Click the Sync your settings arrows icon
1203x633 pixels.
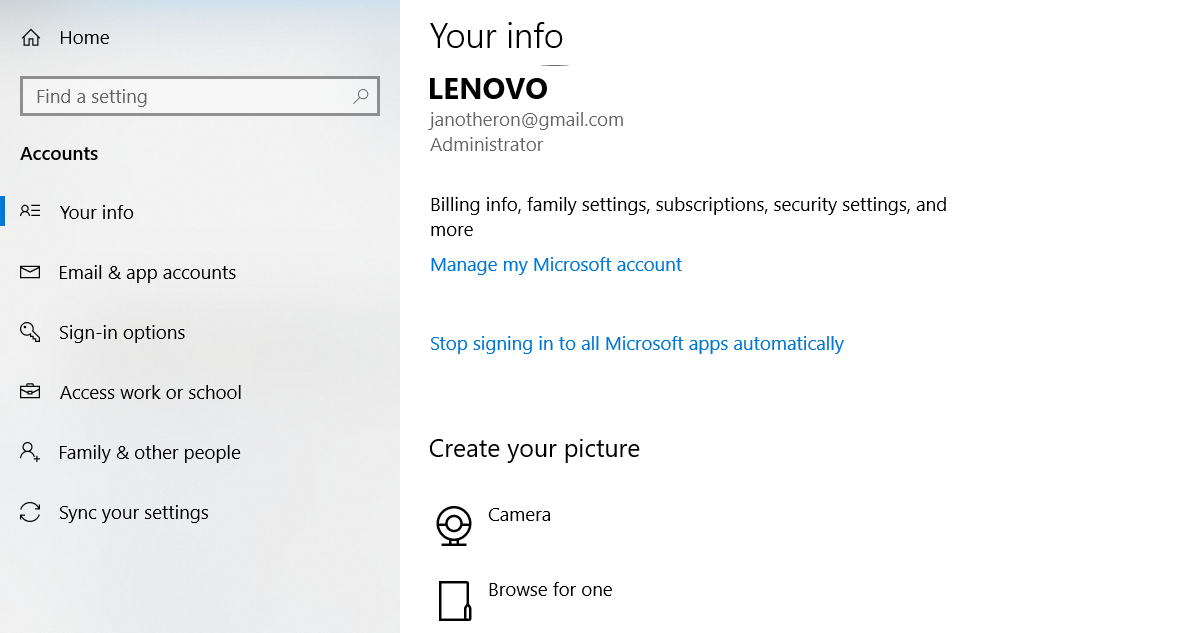click(x=30, y=512)
